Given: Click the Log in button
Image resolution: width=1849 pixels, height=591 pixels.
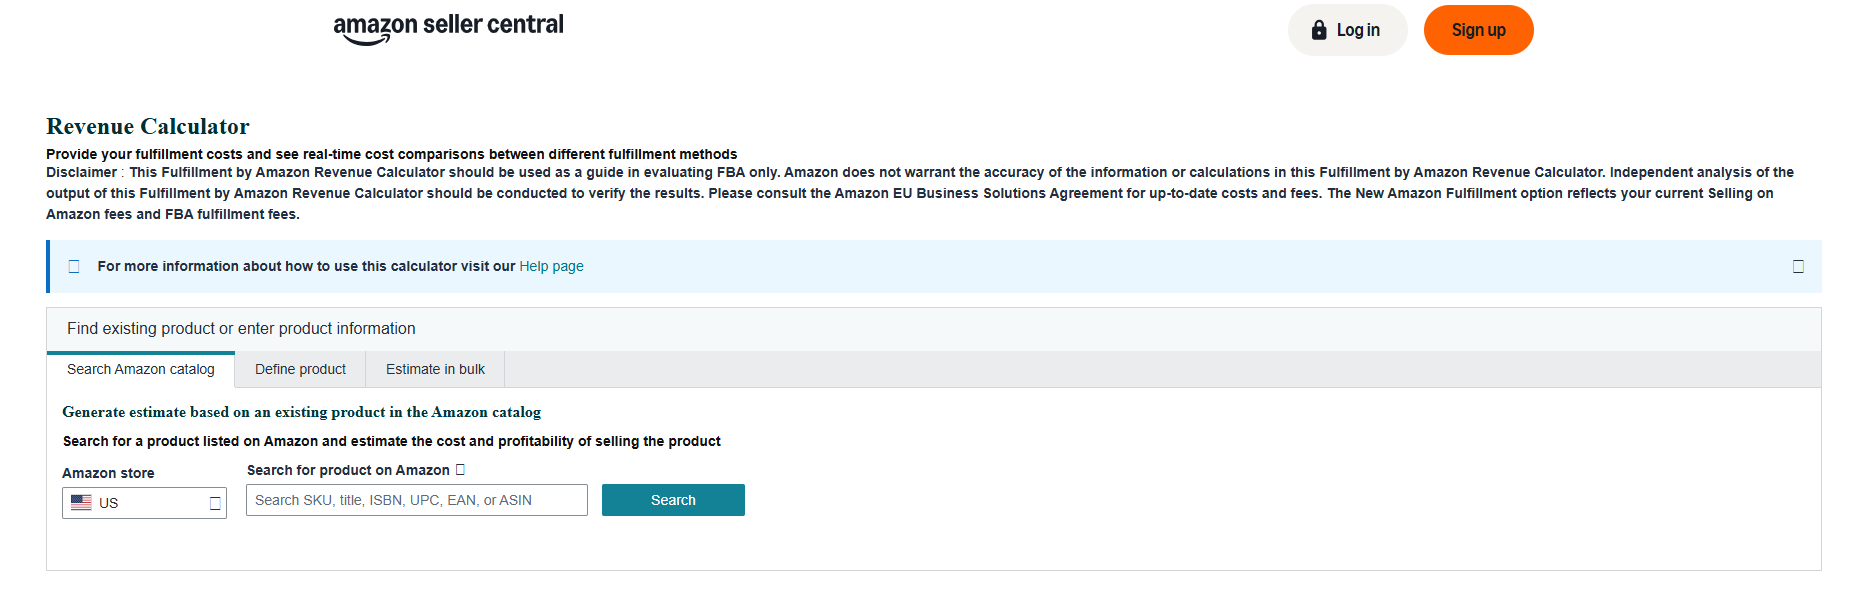Looking at the screenshot, I should tap(1347, 29).
